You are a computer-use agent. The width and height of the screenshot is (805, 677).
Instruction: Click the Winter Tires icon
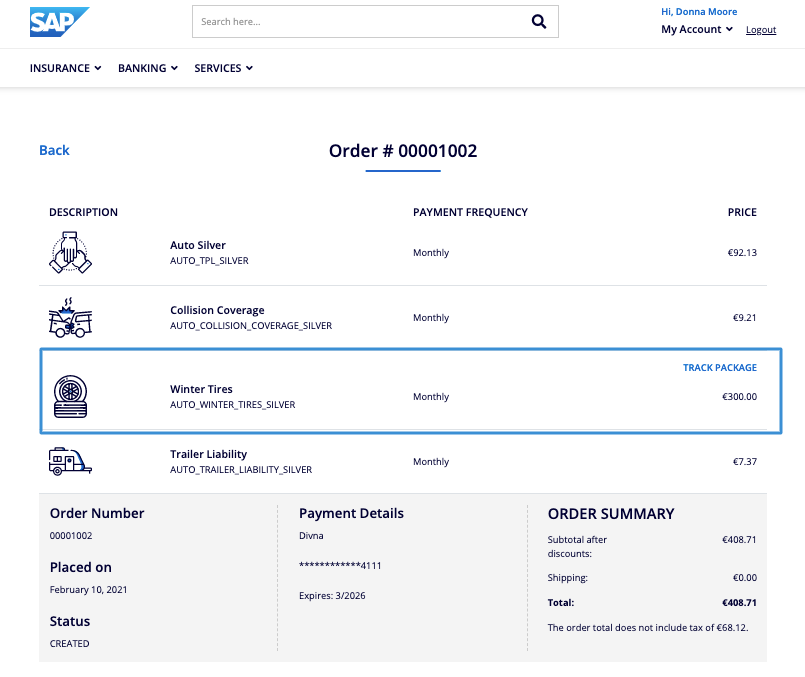(70, 397)
